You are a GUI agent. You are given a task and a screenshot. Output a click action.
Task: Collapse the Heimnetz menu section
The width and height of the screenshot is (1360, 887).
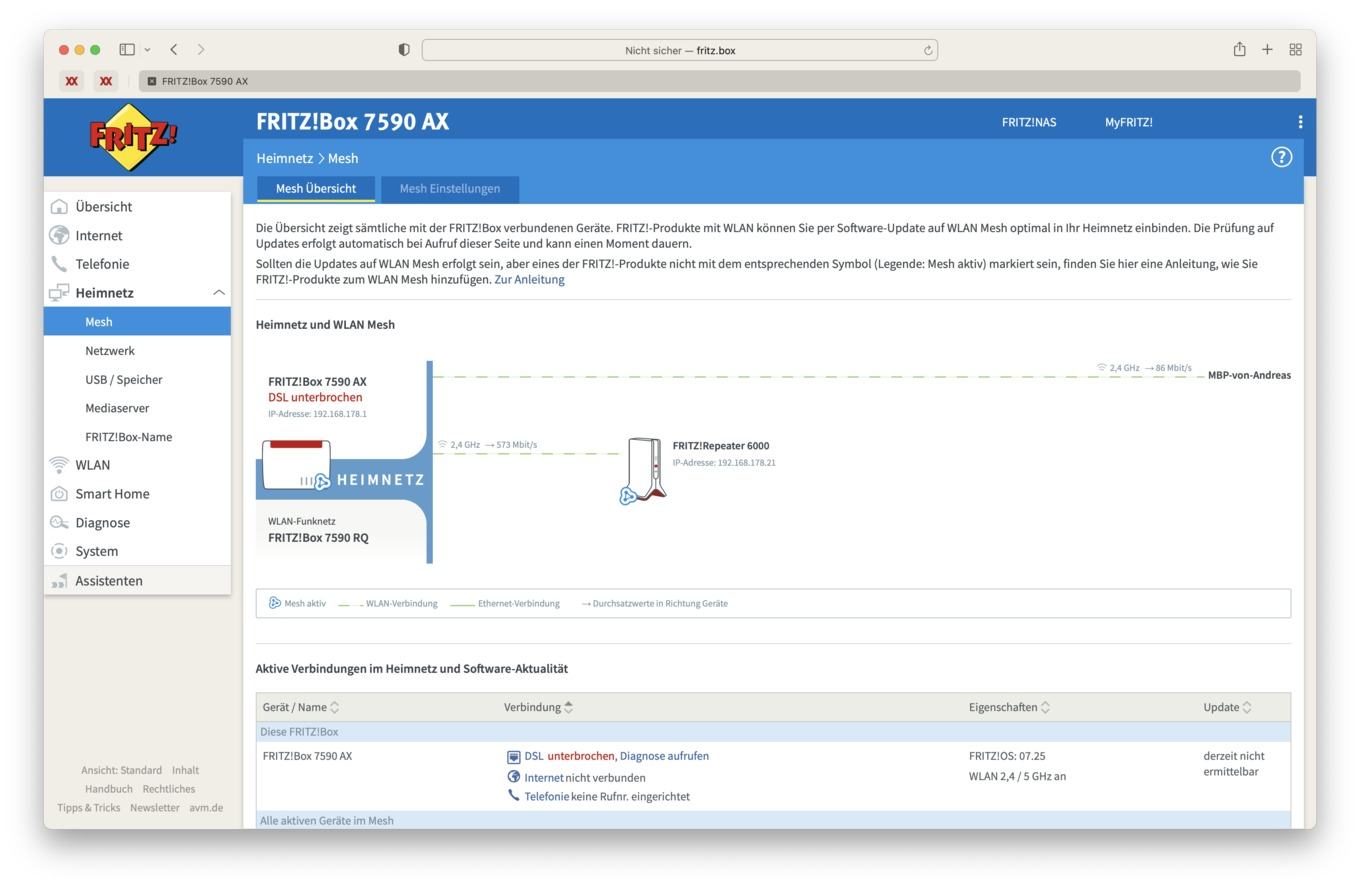(218, 293)
